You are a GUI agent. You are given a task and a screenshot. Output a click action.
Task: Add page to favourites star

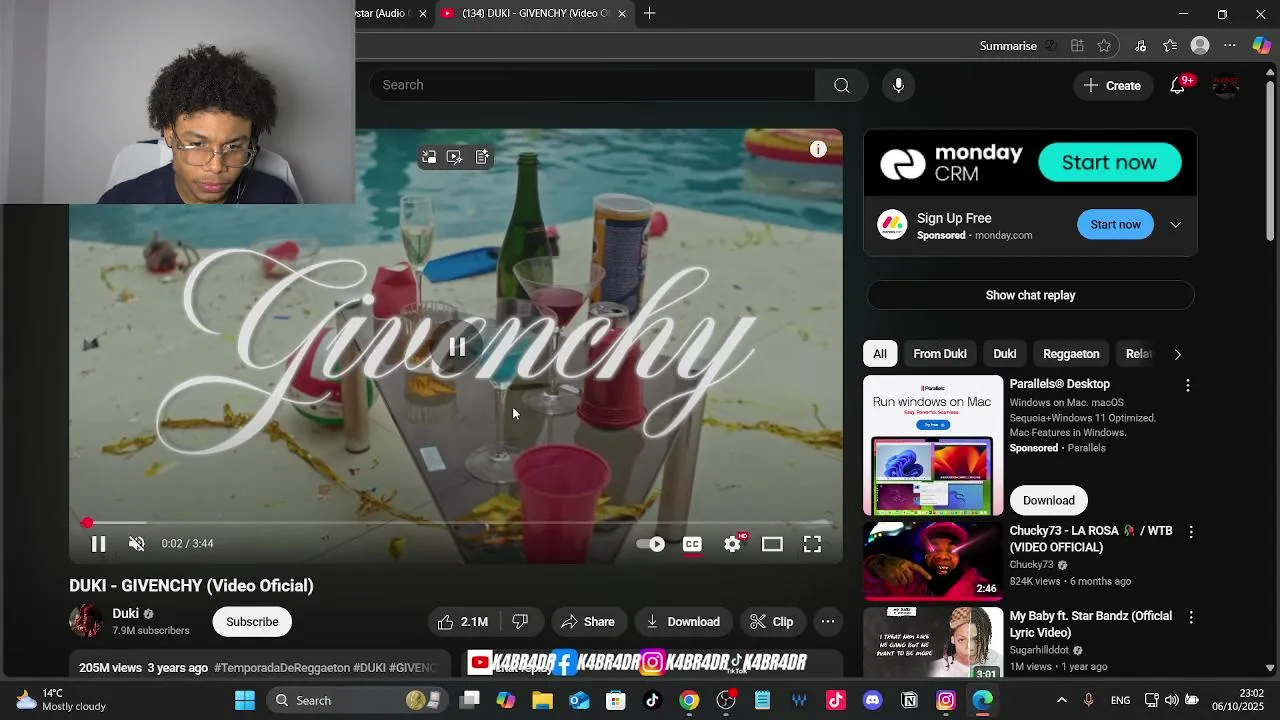coord(1104,46)
